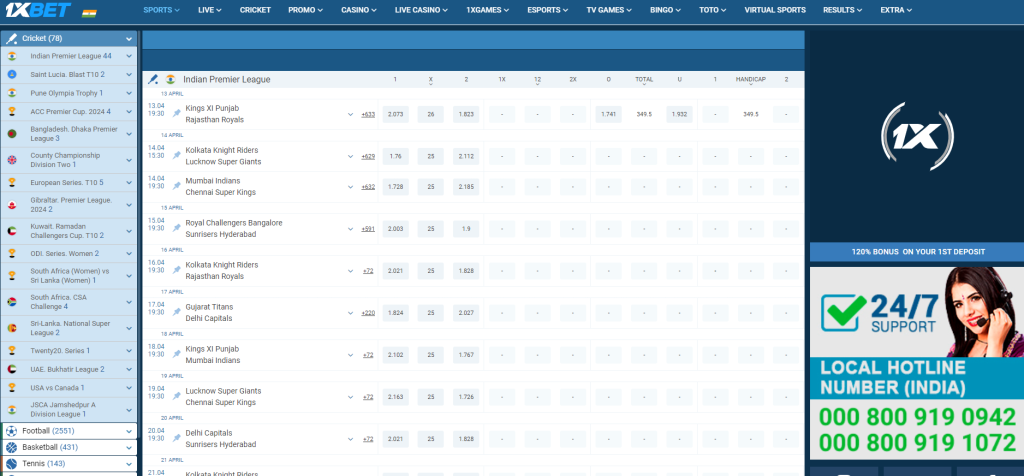This screenshot has width=1024, height=476.
Task: Click the 1XBET logo
Action: click(x=38, y=10)
